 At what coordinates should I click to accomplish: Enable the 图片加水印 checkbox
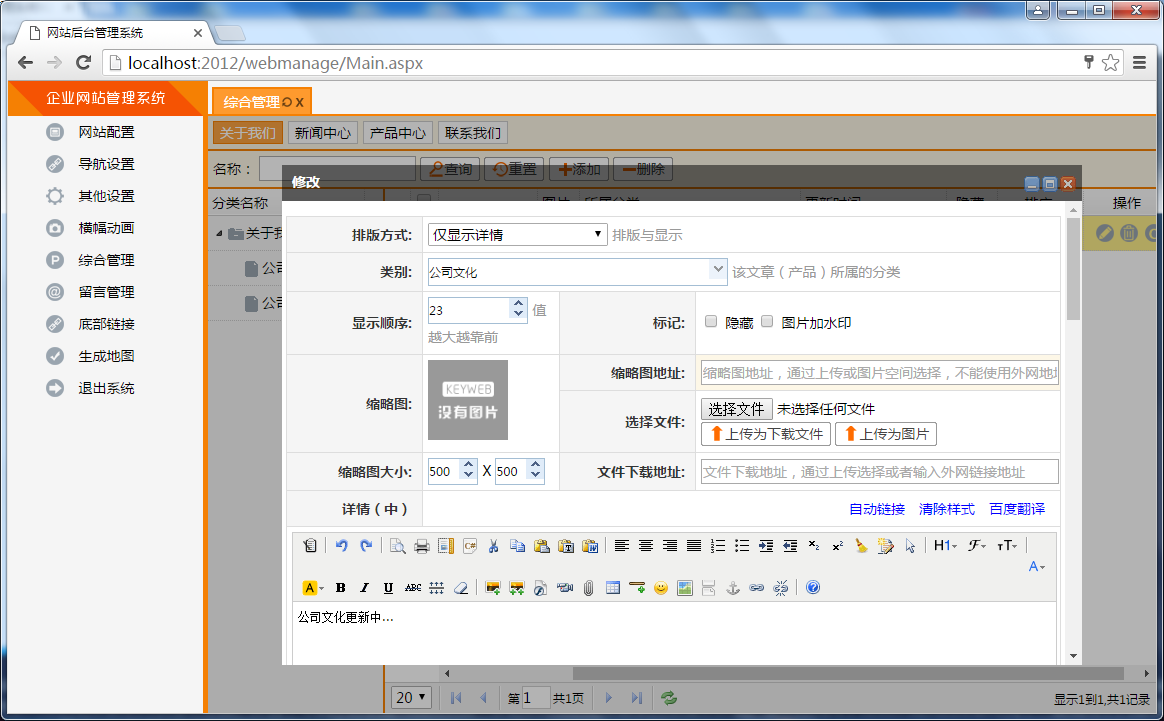coord(768,322)
